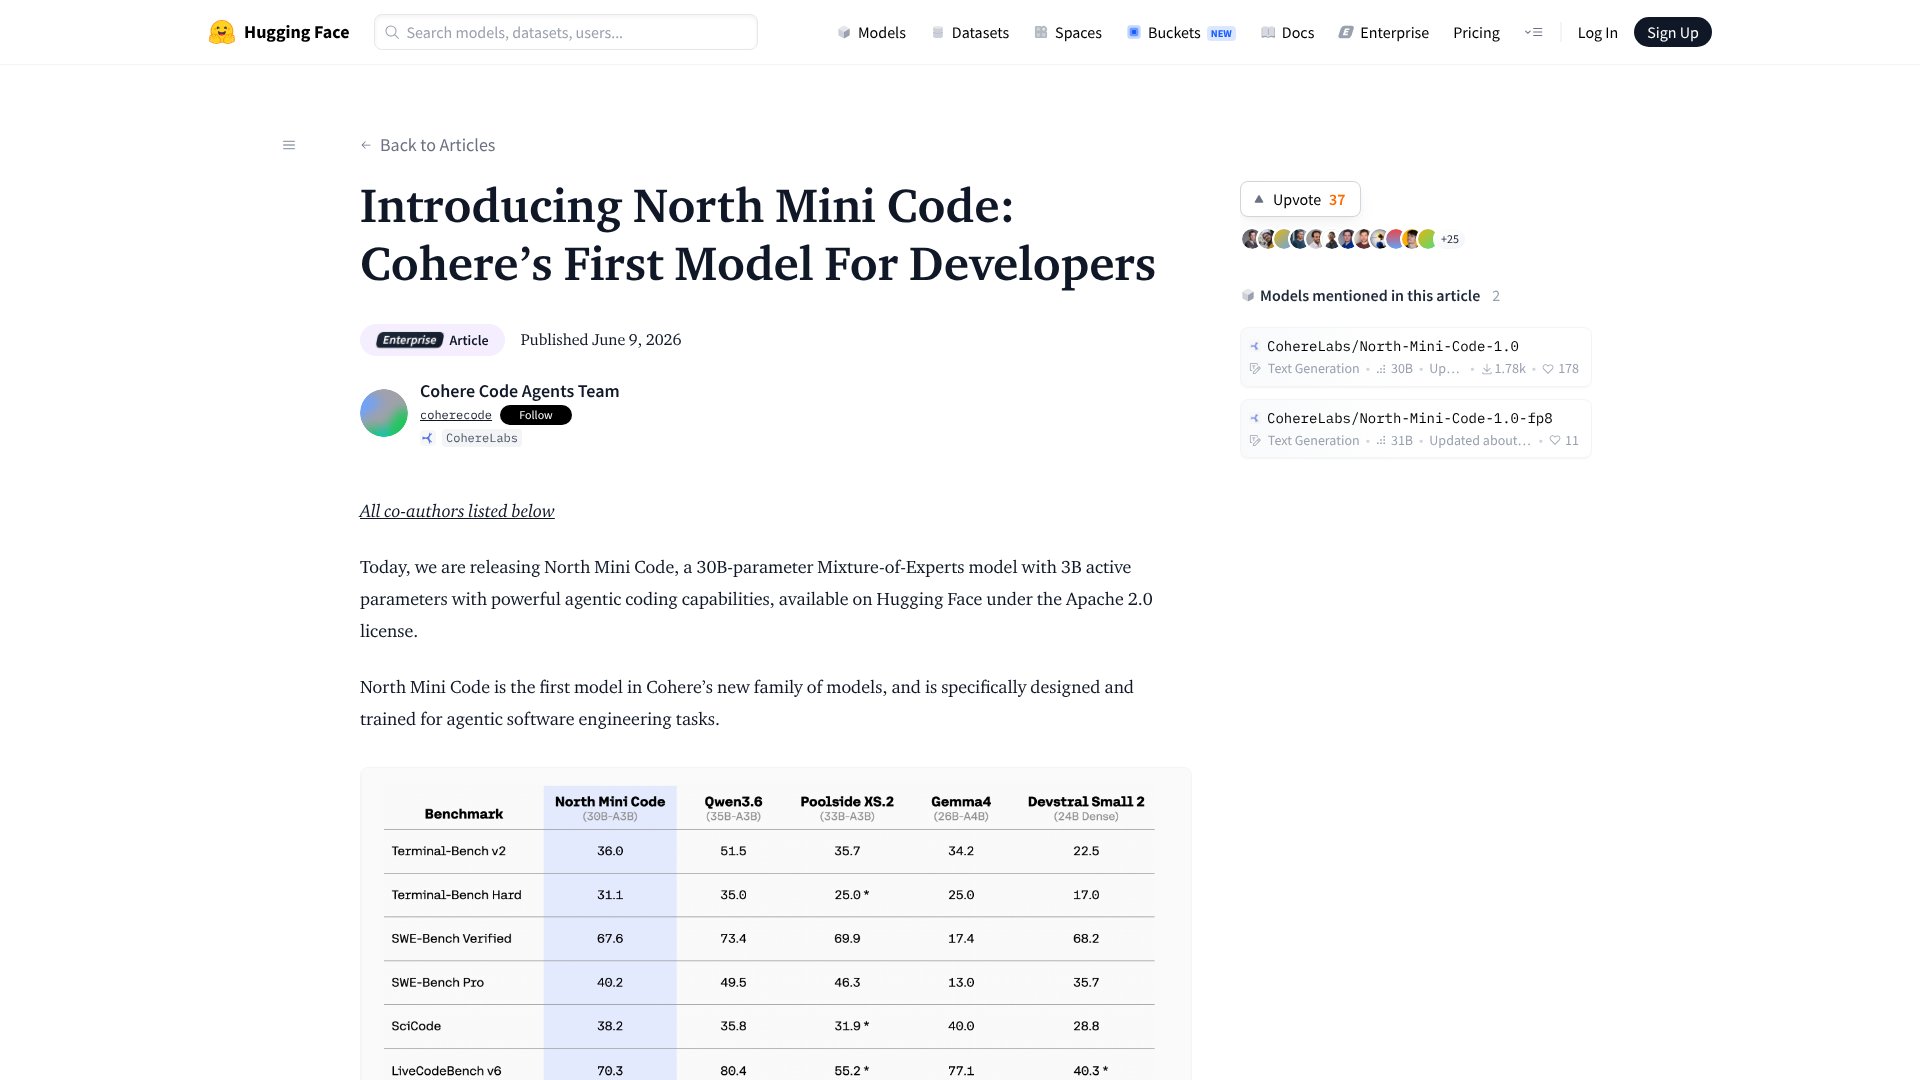Expand the more navigation menu dropdown
The image size is (1920, 1080).
coord(1534,32)
